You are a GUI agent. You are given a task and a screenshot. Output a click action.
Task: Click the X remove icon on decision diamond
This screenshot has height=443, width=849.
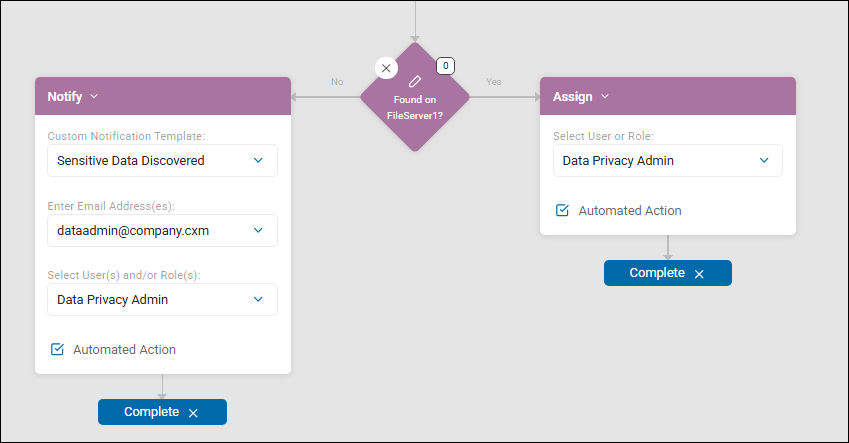(386, 68)
